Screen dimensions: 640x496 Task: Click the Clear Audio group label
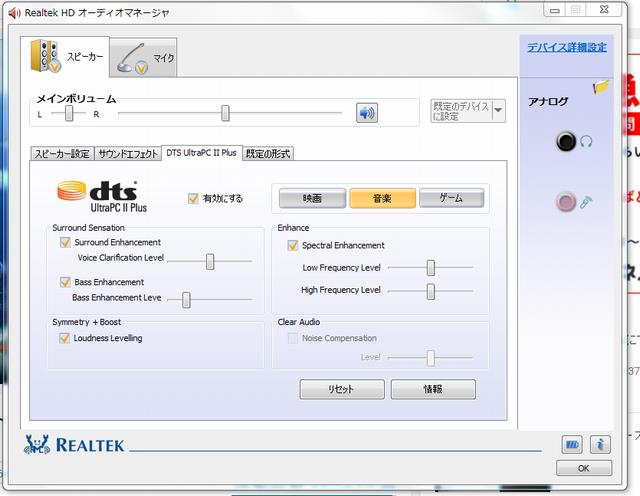click(299, 322)
